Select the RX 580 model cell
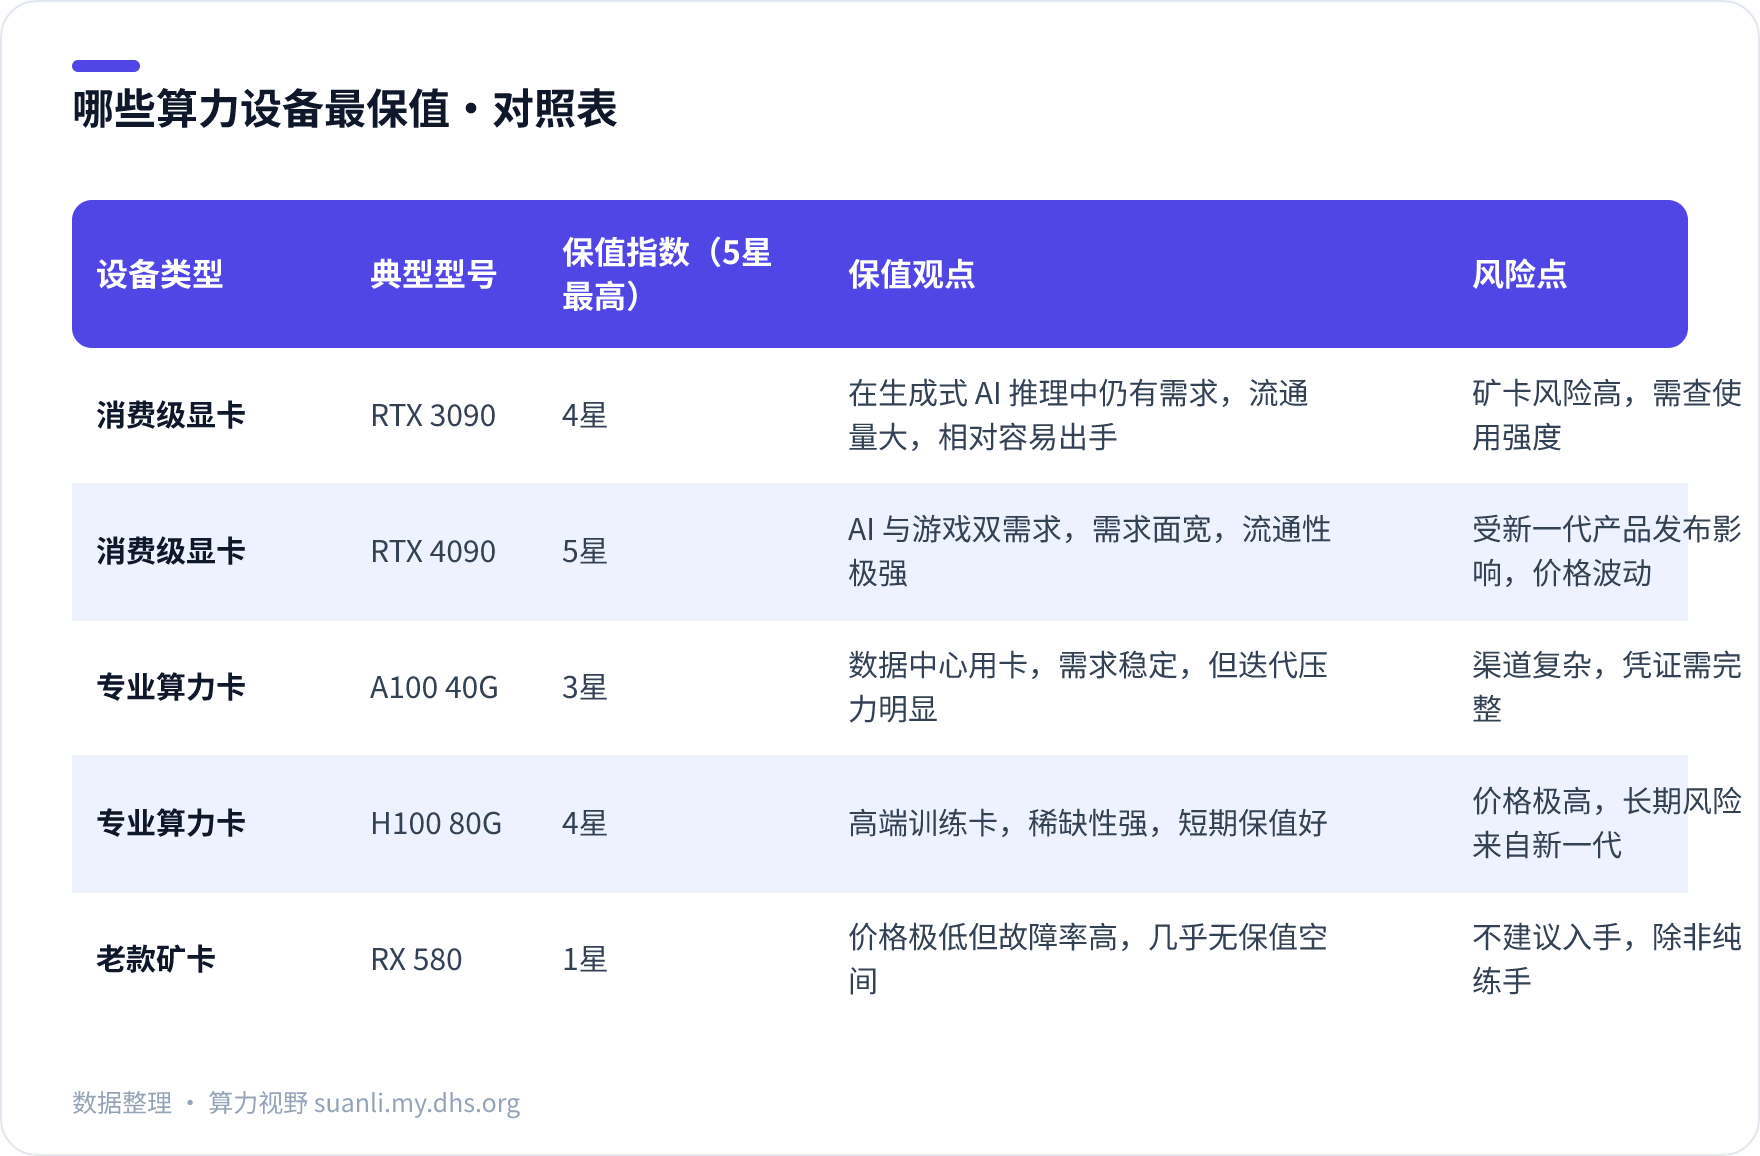Screen dimensions: 1760x1156 point(416,960)
